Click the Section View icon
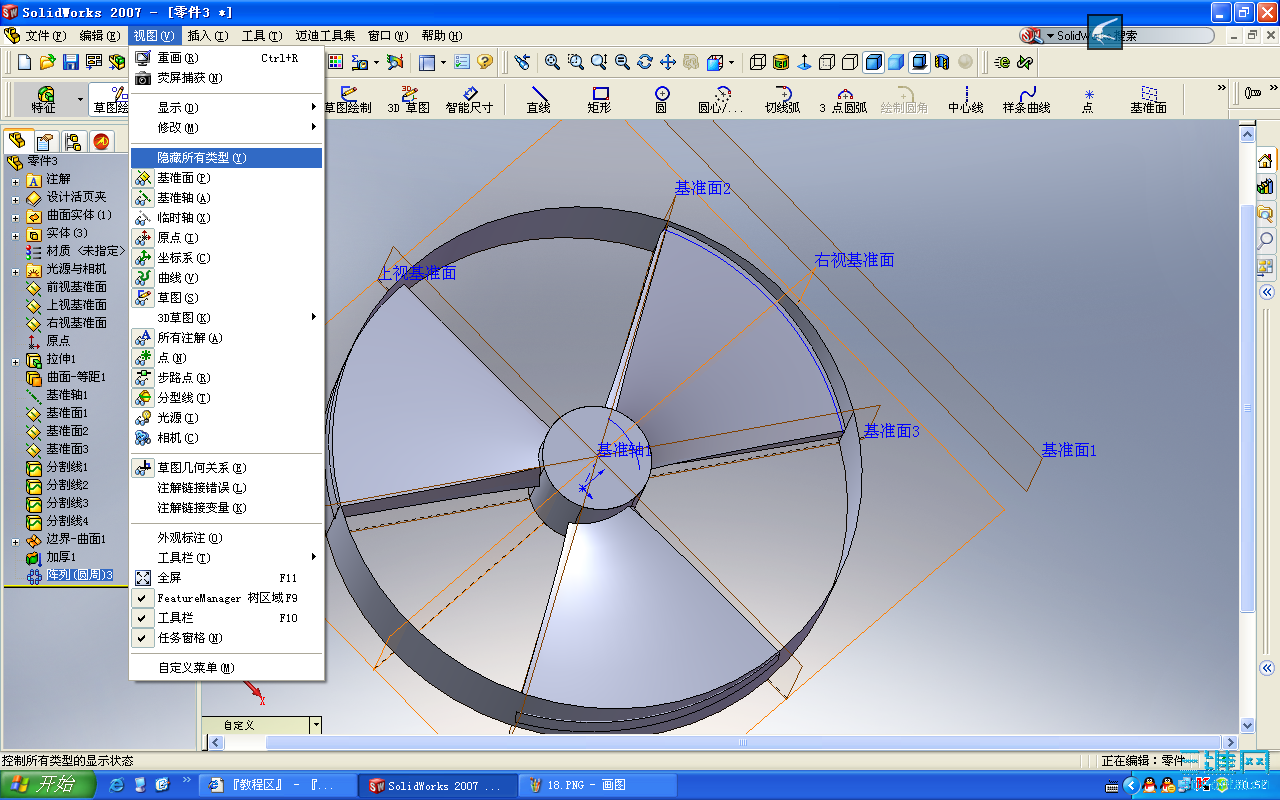This screenshot has width=1280, height=800. click(x=942, y=62)
